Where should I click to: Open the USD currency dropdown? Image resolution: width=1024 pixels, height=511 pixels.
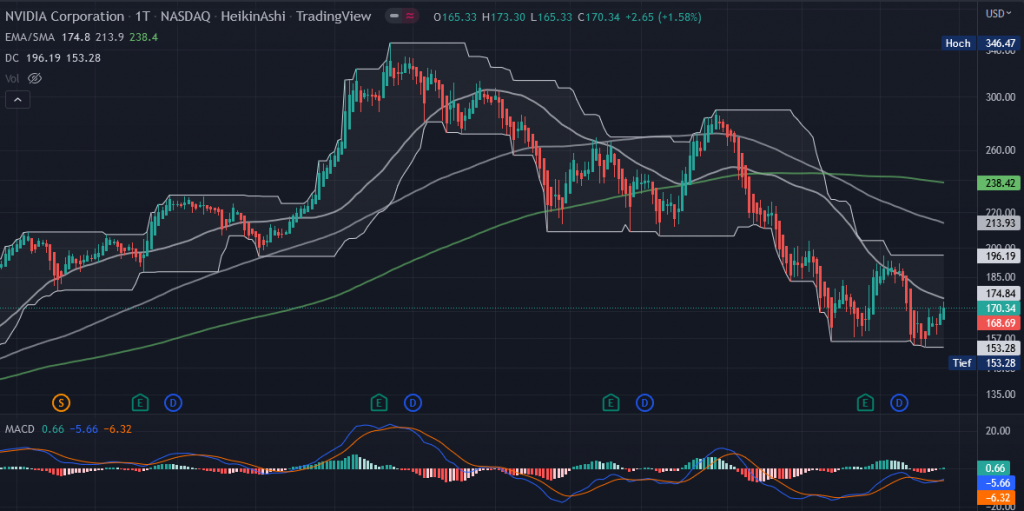tap(999, 12)
